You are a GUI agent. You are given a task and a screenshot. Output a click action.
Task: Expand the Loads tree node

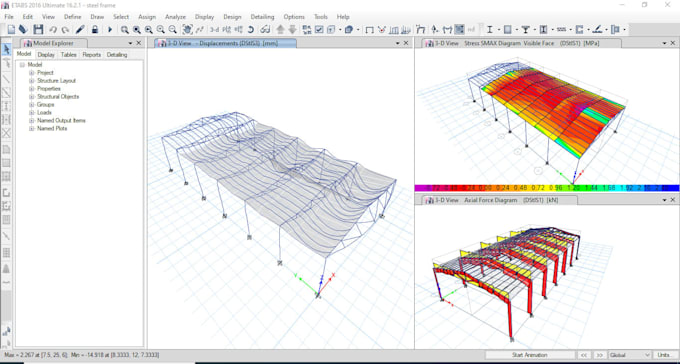click(x=32, y=112)
